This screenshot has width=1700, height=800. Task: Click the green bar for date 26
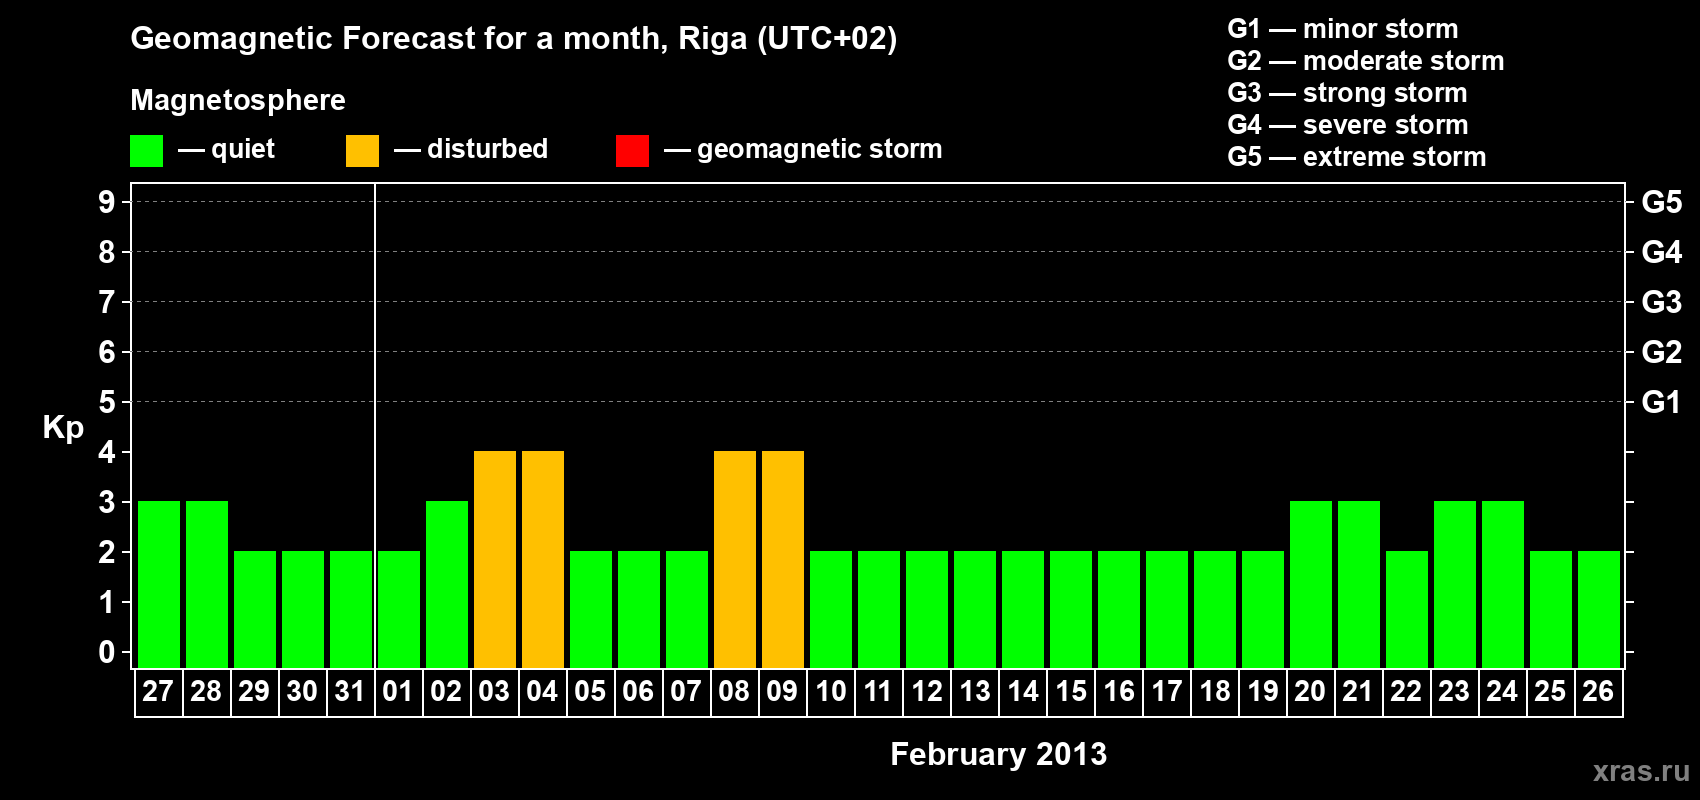tap(1599, 610)
